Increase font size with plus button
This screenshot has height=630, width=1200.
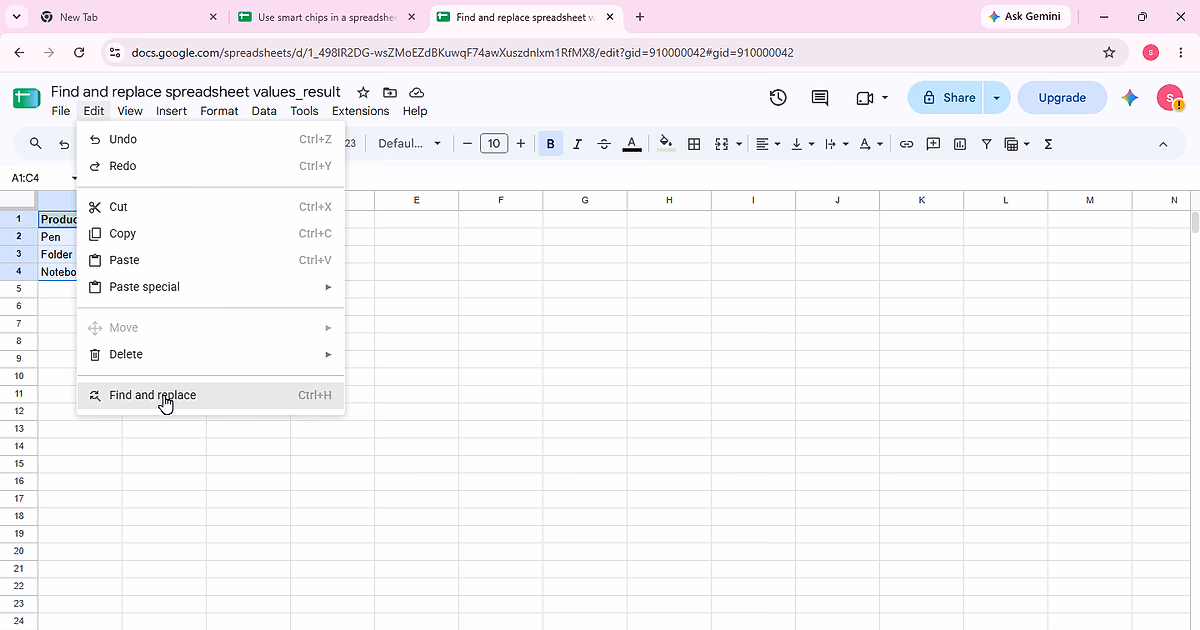[521, 144]
